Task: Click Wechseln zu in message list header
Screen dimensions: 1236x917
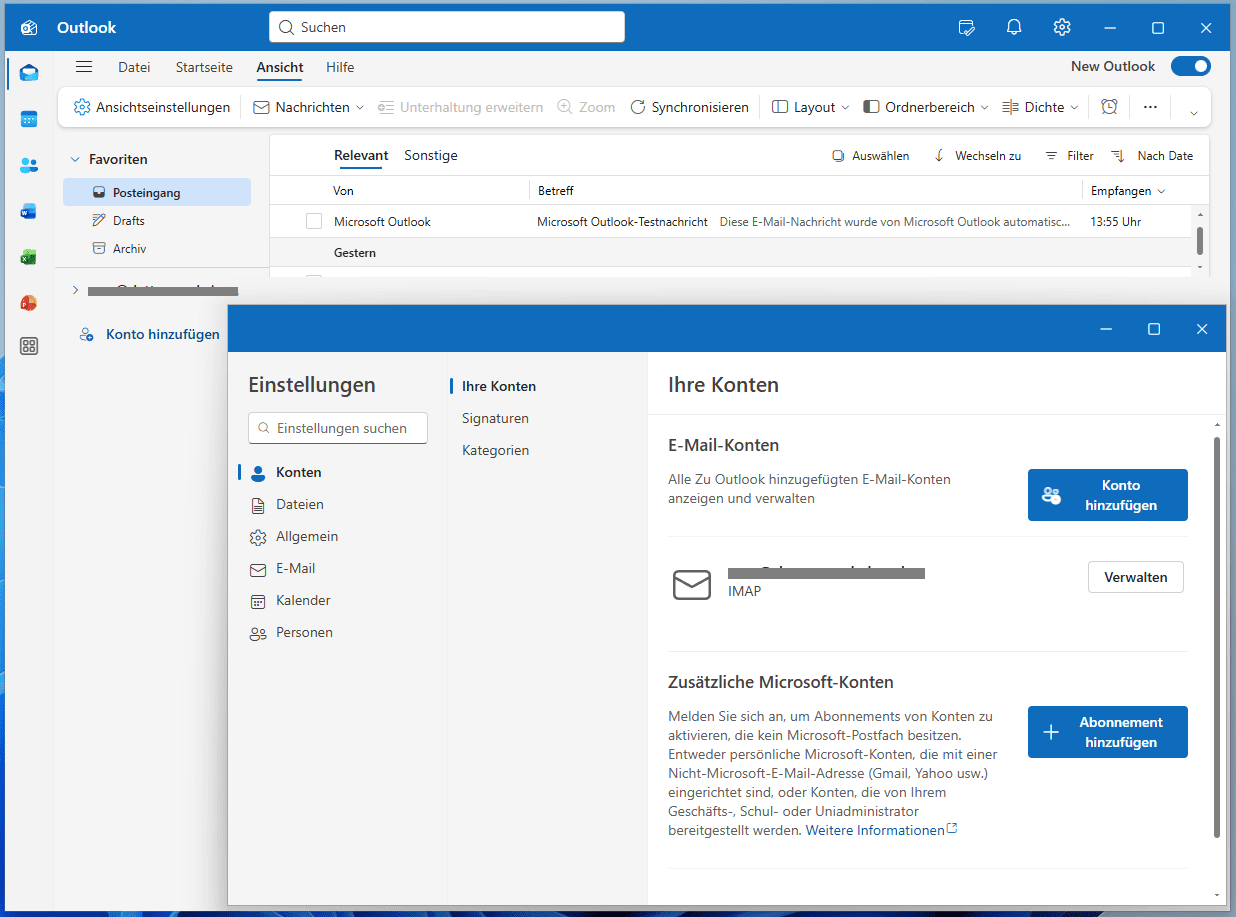Action: (x=977, y=156)
